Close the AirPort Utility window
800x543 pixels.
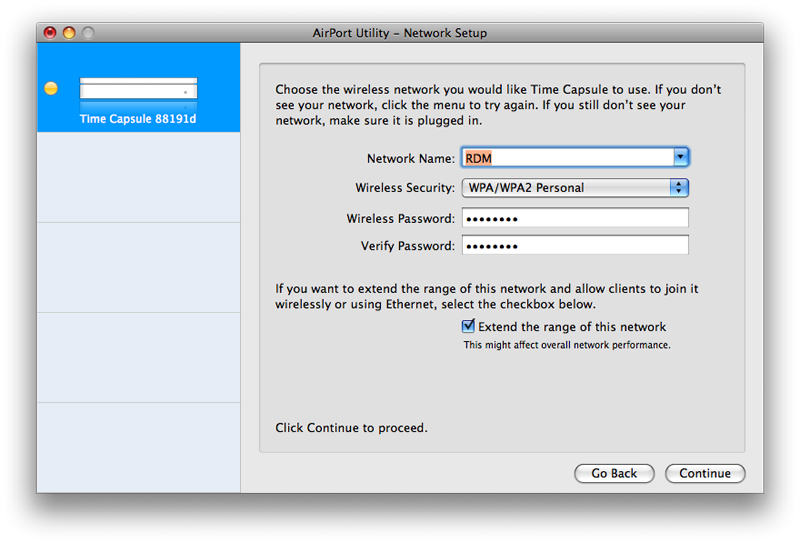50,33
